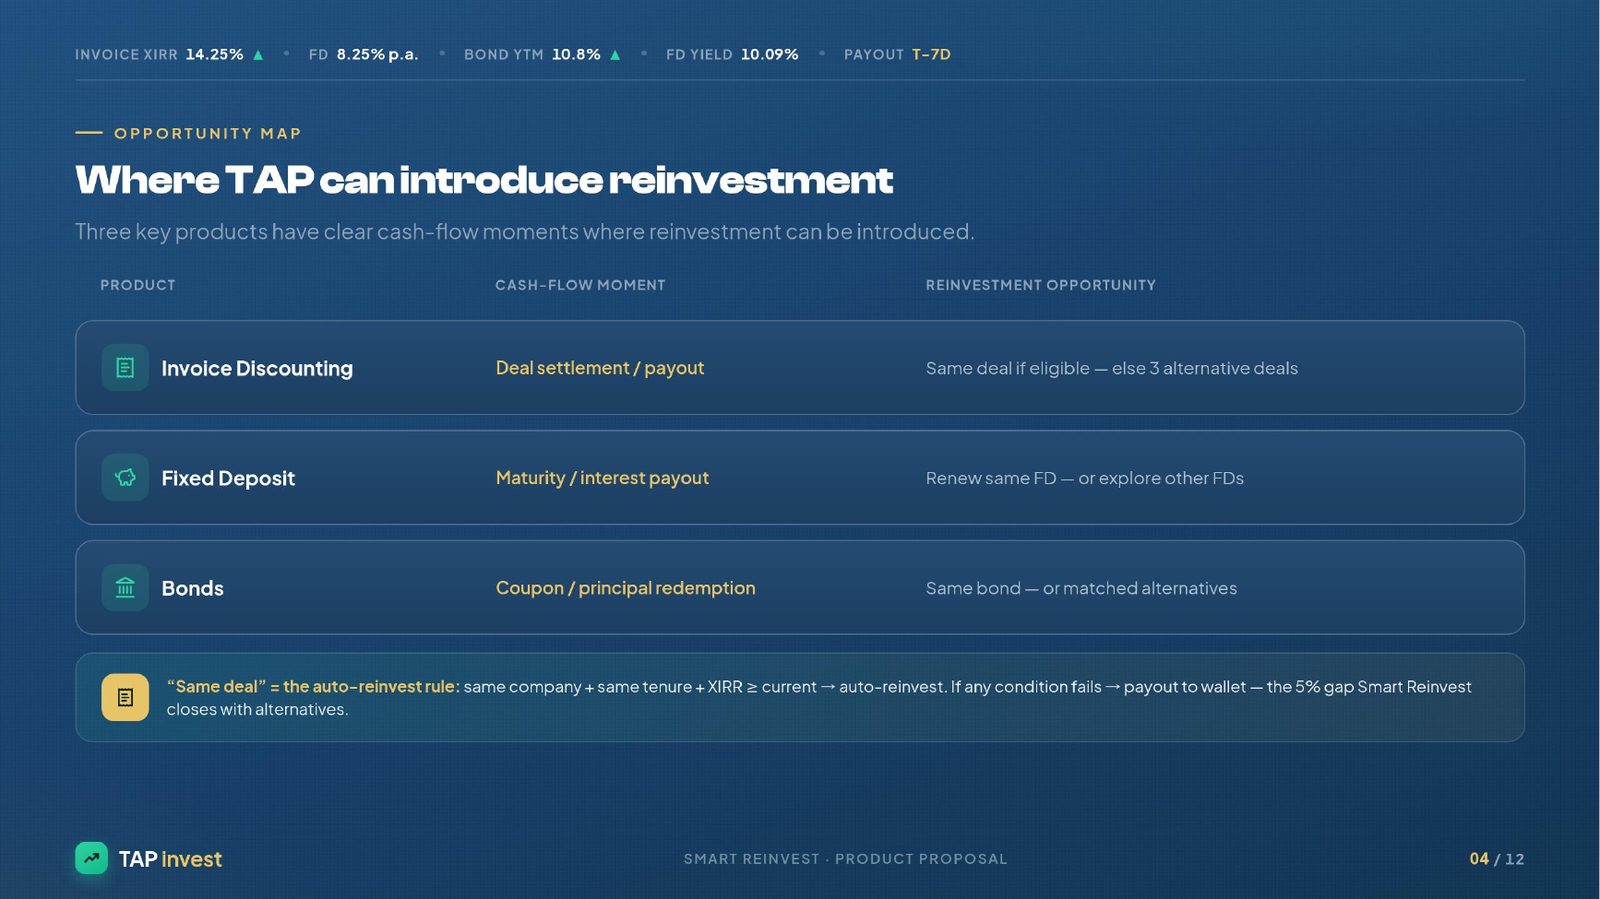
Task: Click "Deal settlement / payout" text
Action: click(600, 368)
